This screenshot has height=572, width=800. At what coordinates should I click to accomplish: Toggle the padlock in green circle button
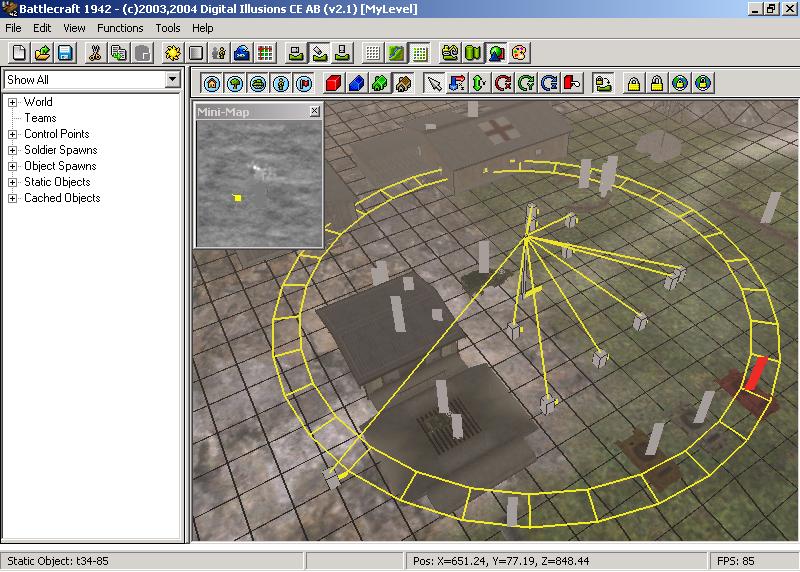(x=680, y=83)
